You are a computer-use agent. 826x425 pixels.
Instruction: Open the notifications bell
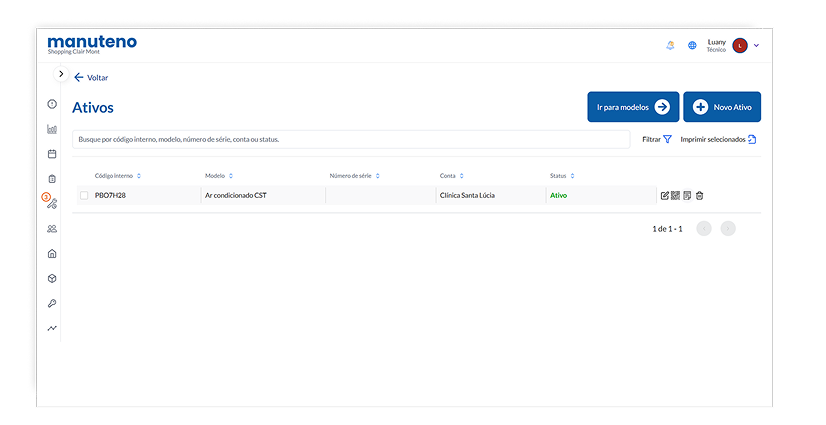coord(670,45)
